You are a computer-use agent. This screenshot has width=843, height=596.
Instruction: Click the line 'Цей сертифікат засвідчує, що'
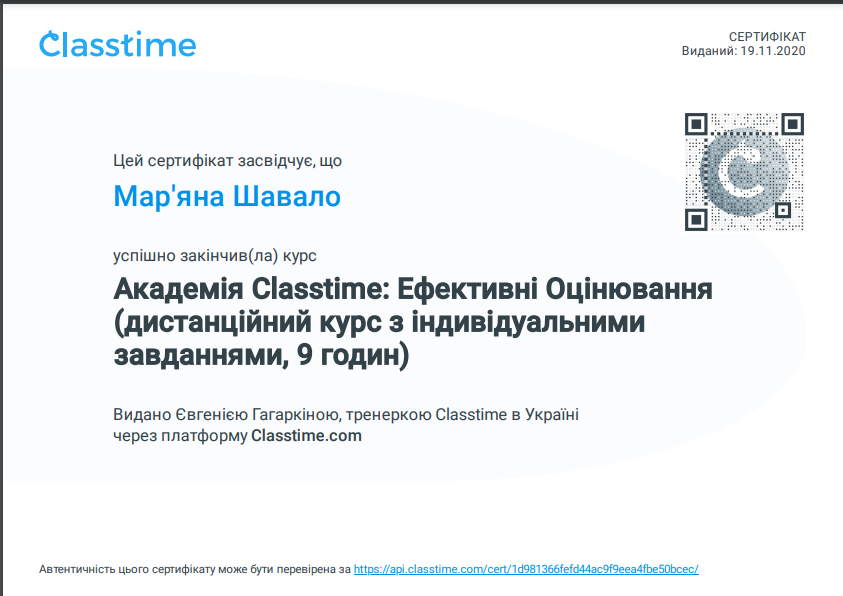[227, 161]
